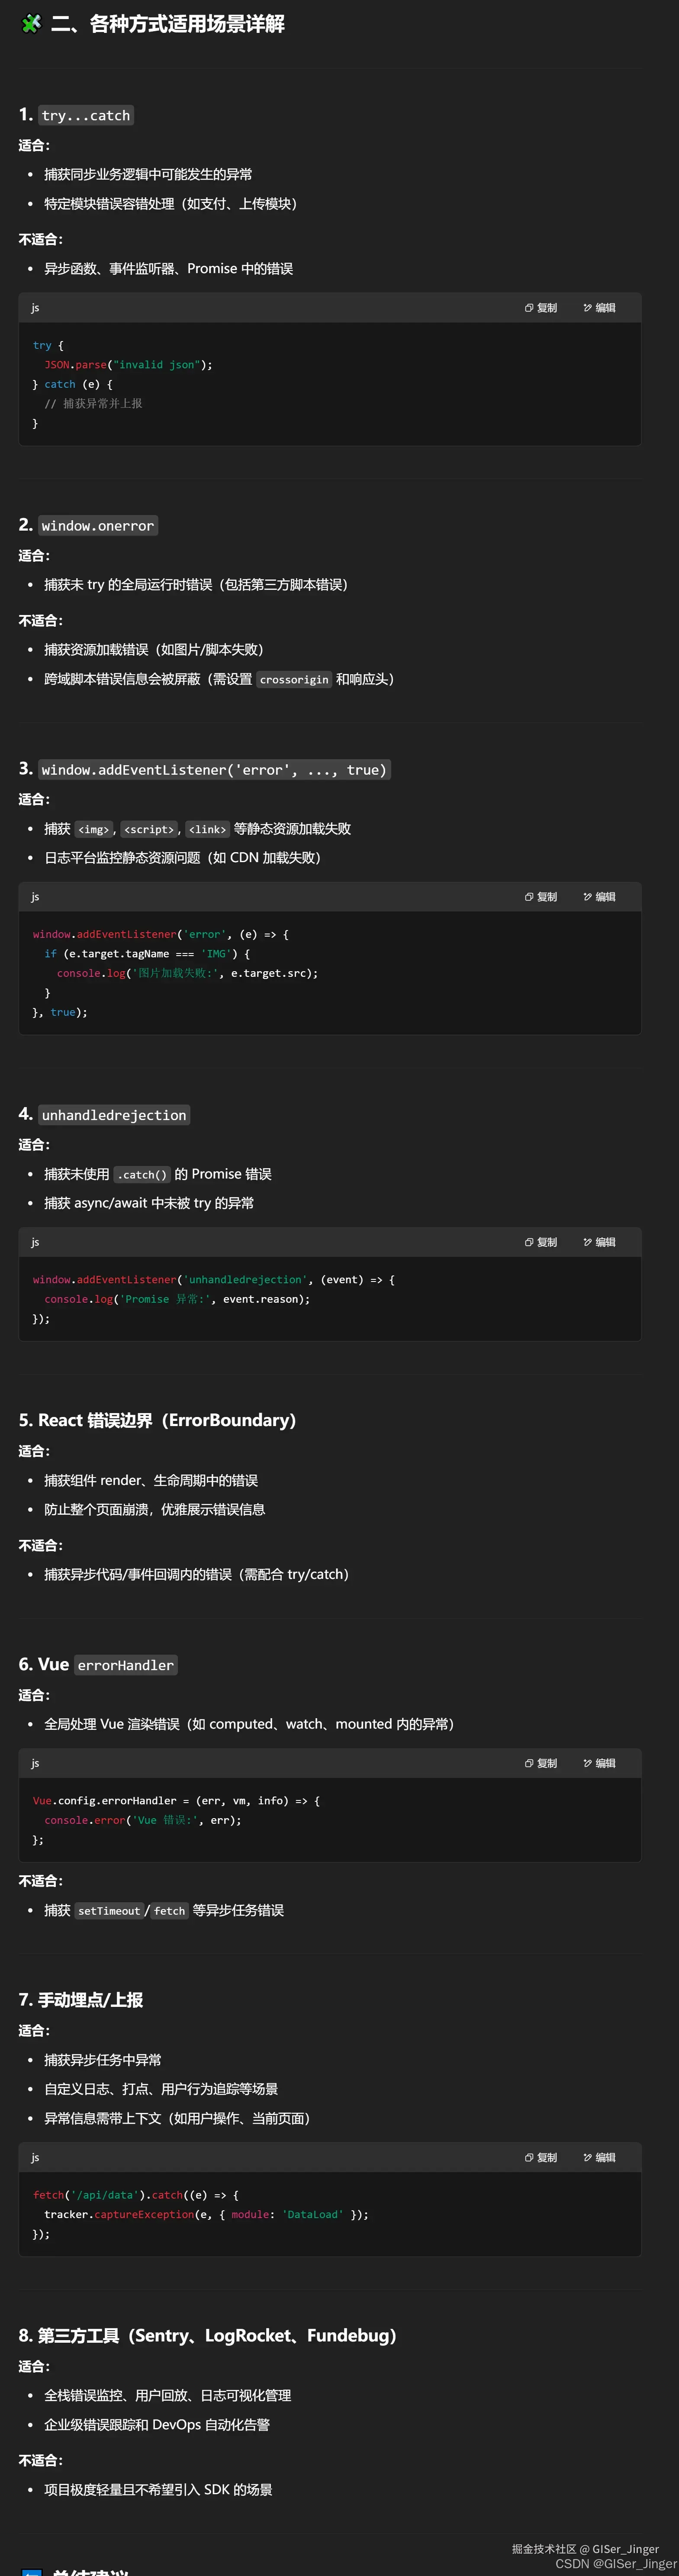Click the line console.log('图片加载失败:', e.target.src);
The image size is (679, 2576).
(187, 973)
